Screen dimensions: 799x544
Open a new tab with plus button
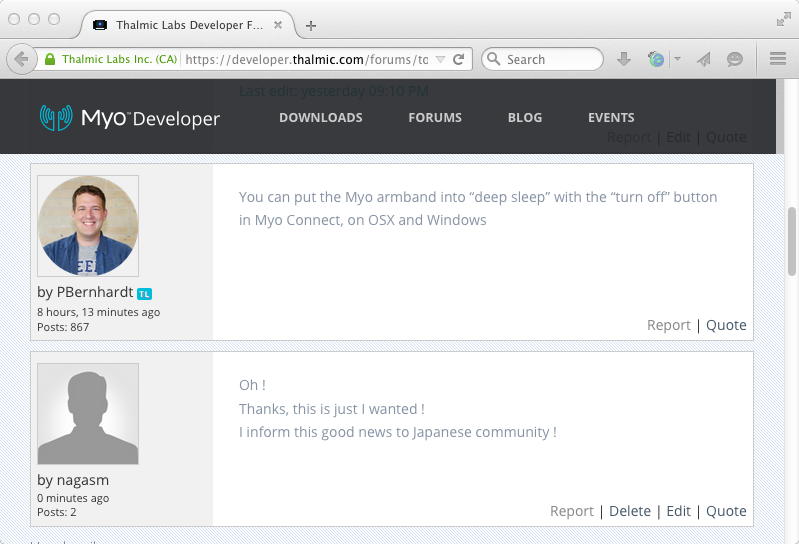(311, 25)
